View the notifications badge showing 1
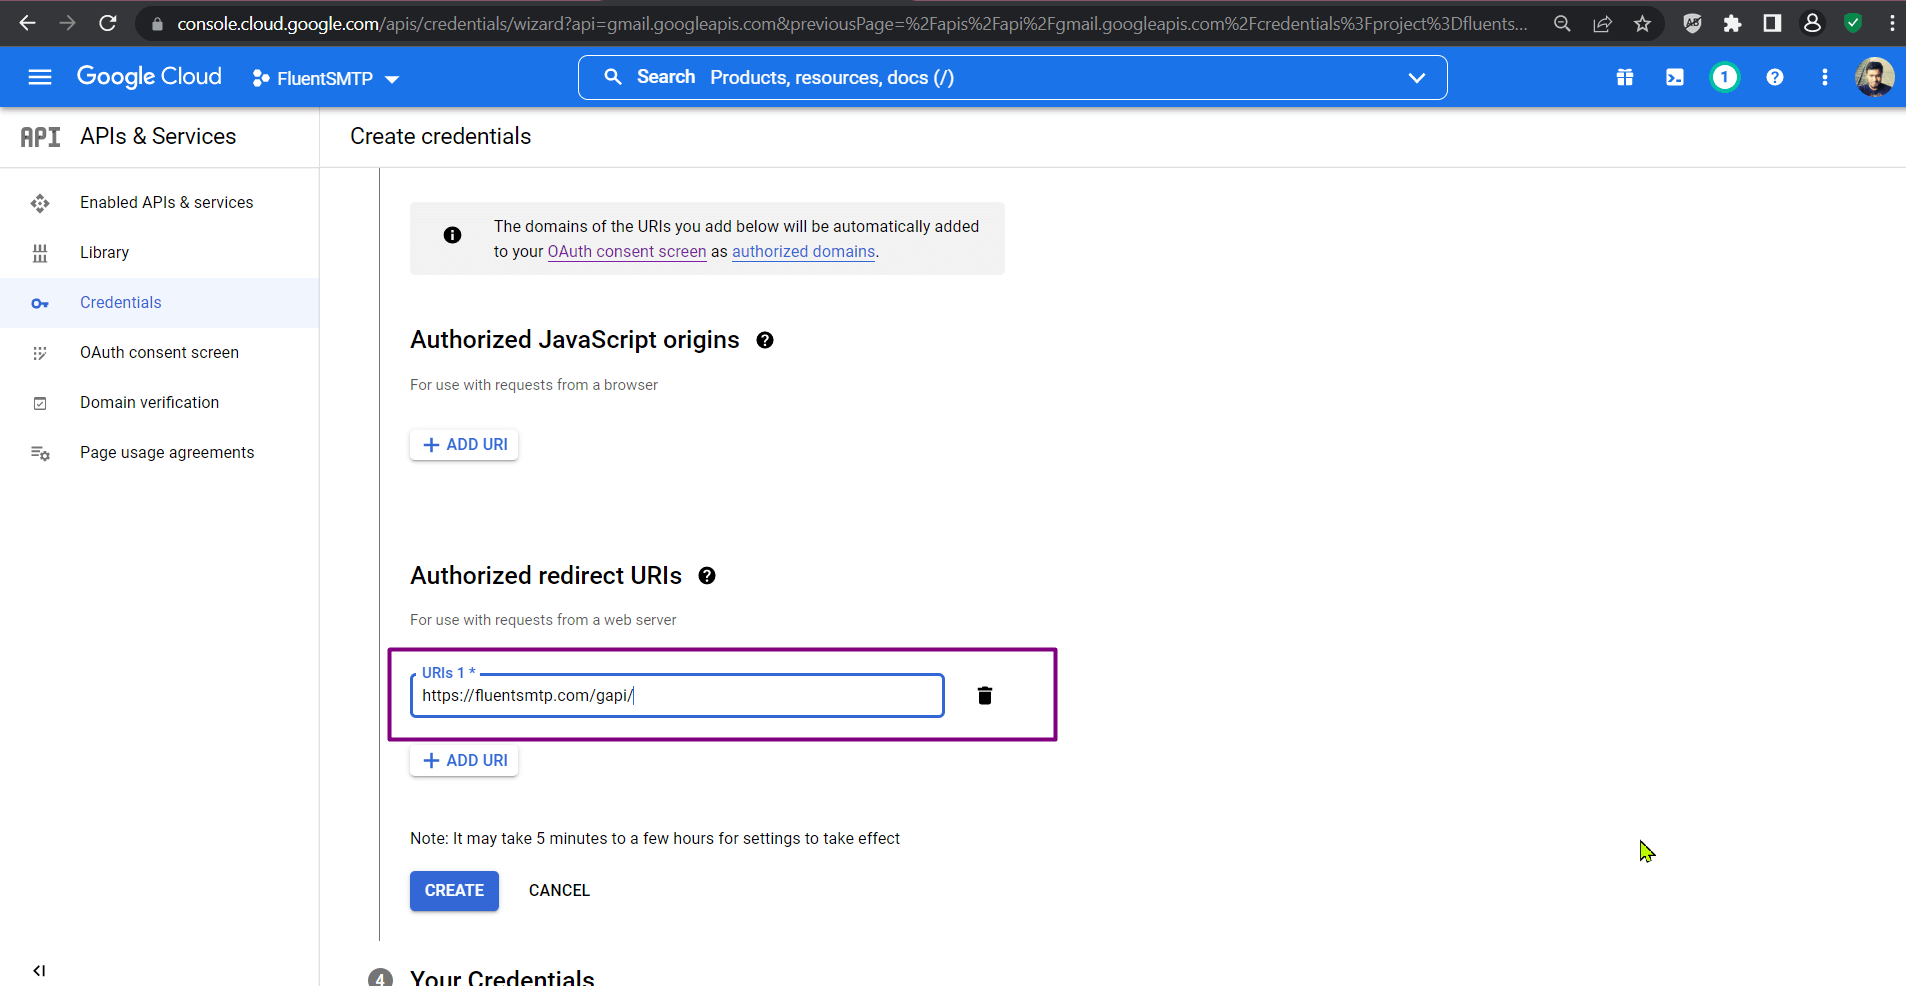 (x=1725, y=77)
